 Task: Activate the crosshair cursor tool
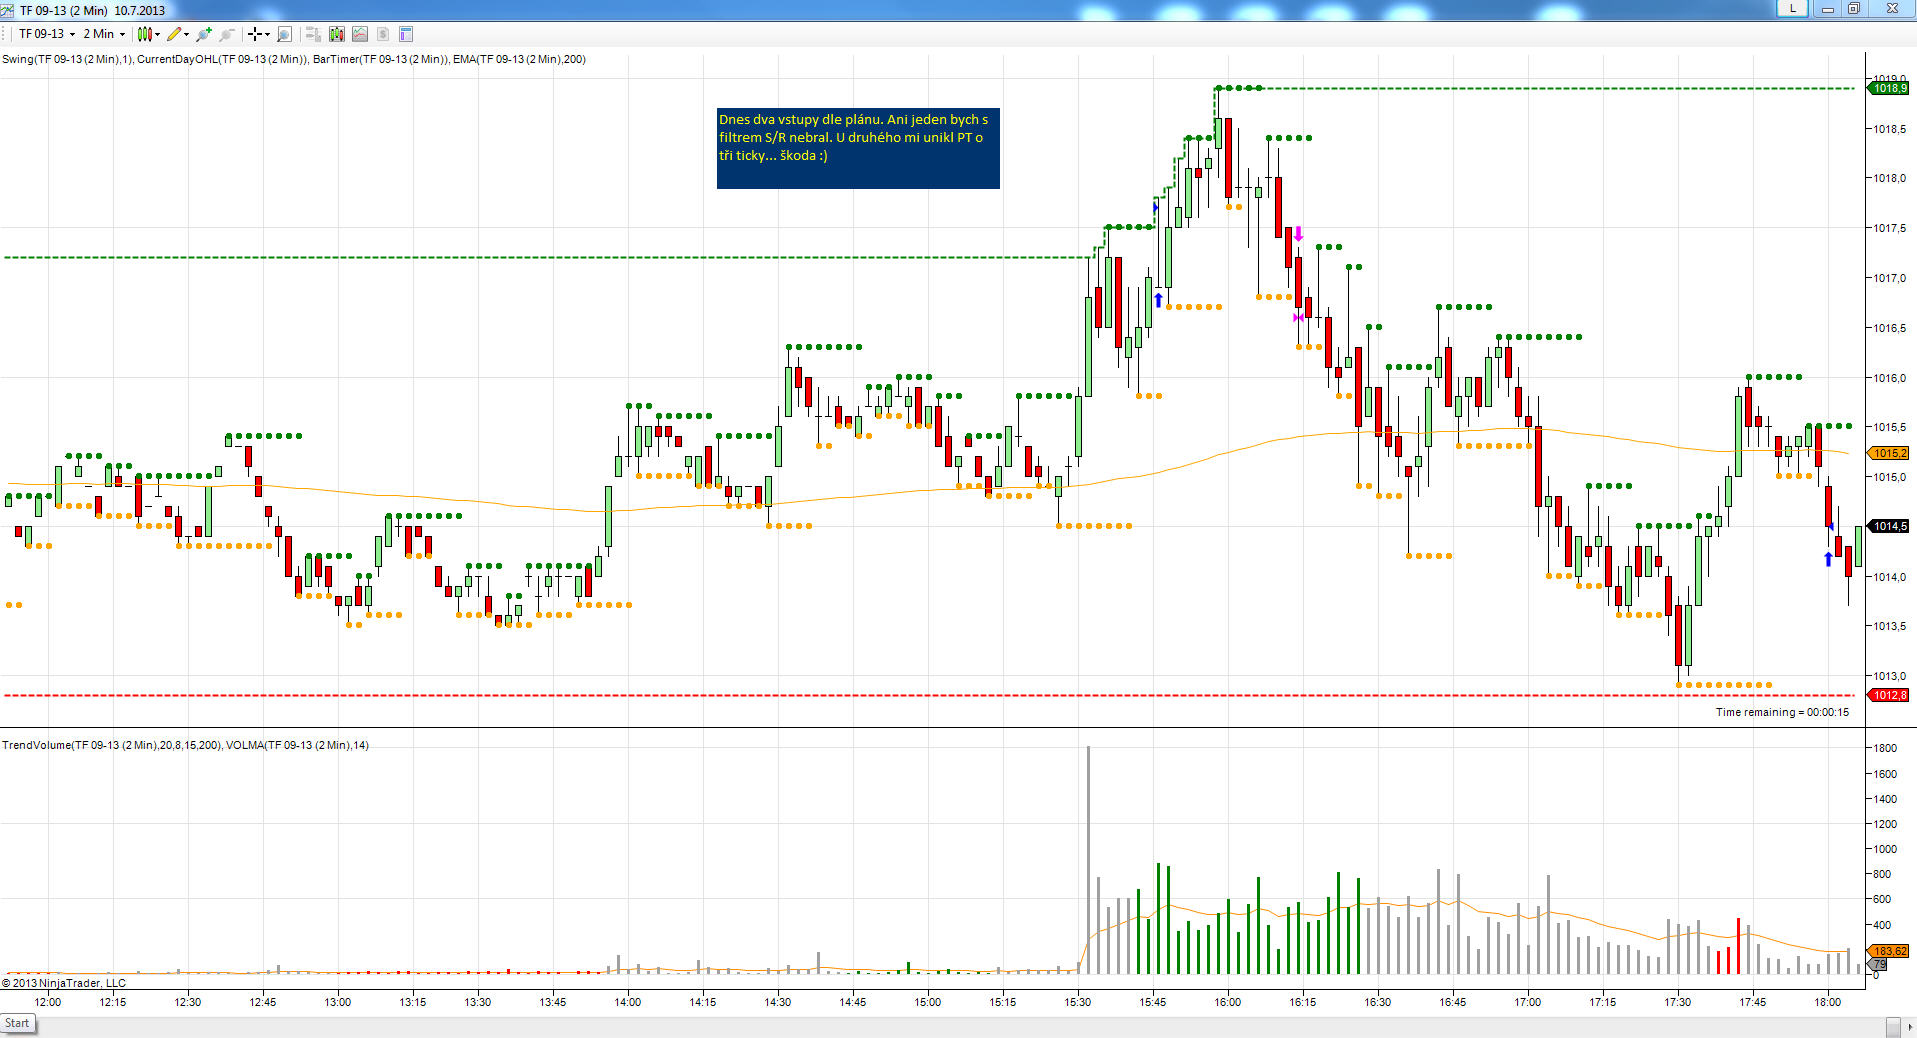pyautogui.click(x=257, y=34)
